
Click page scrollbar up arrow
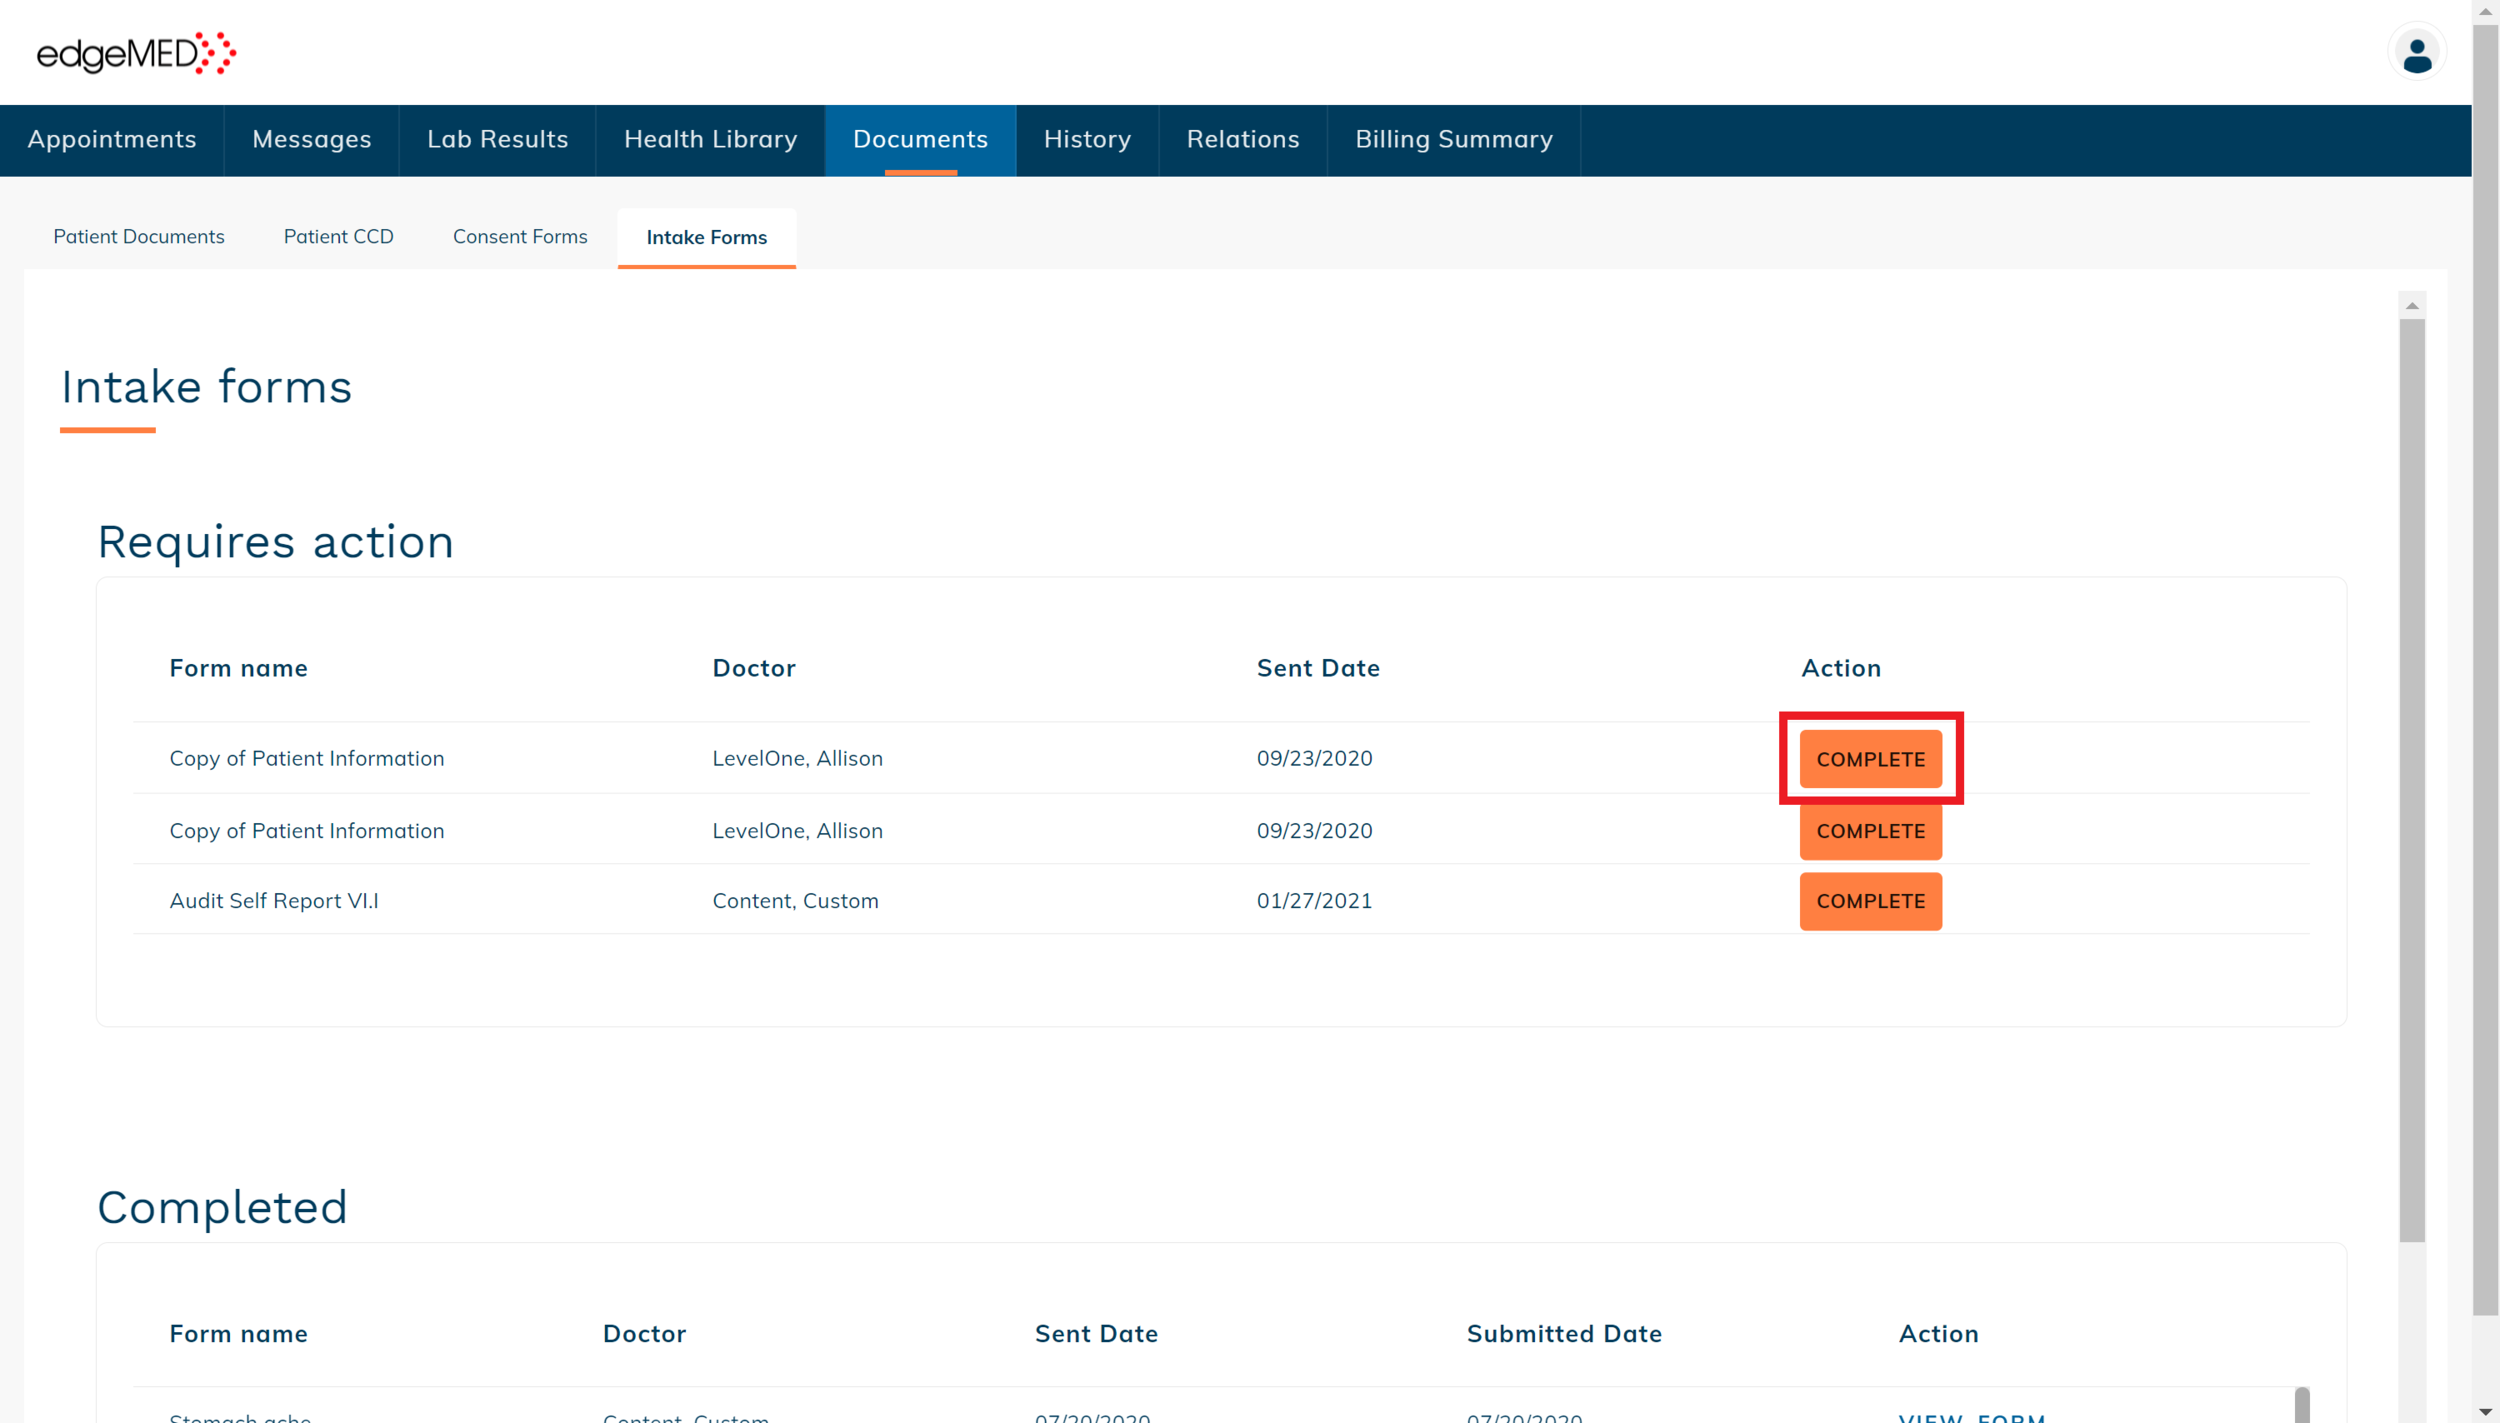(2485, 10)
